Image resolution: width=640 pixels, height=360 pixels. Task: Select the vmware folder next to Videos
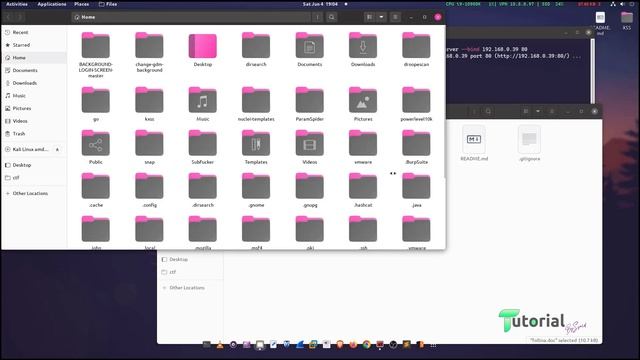(363, 147)
